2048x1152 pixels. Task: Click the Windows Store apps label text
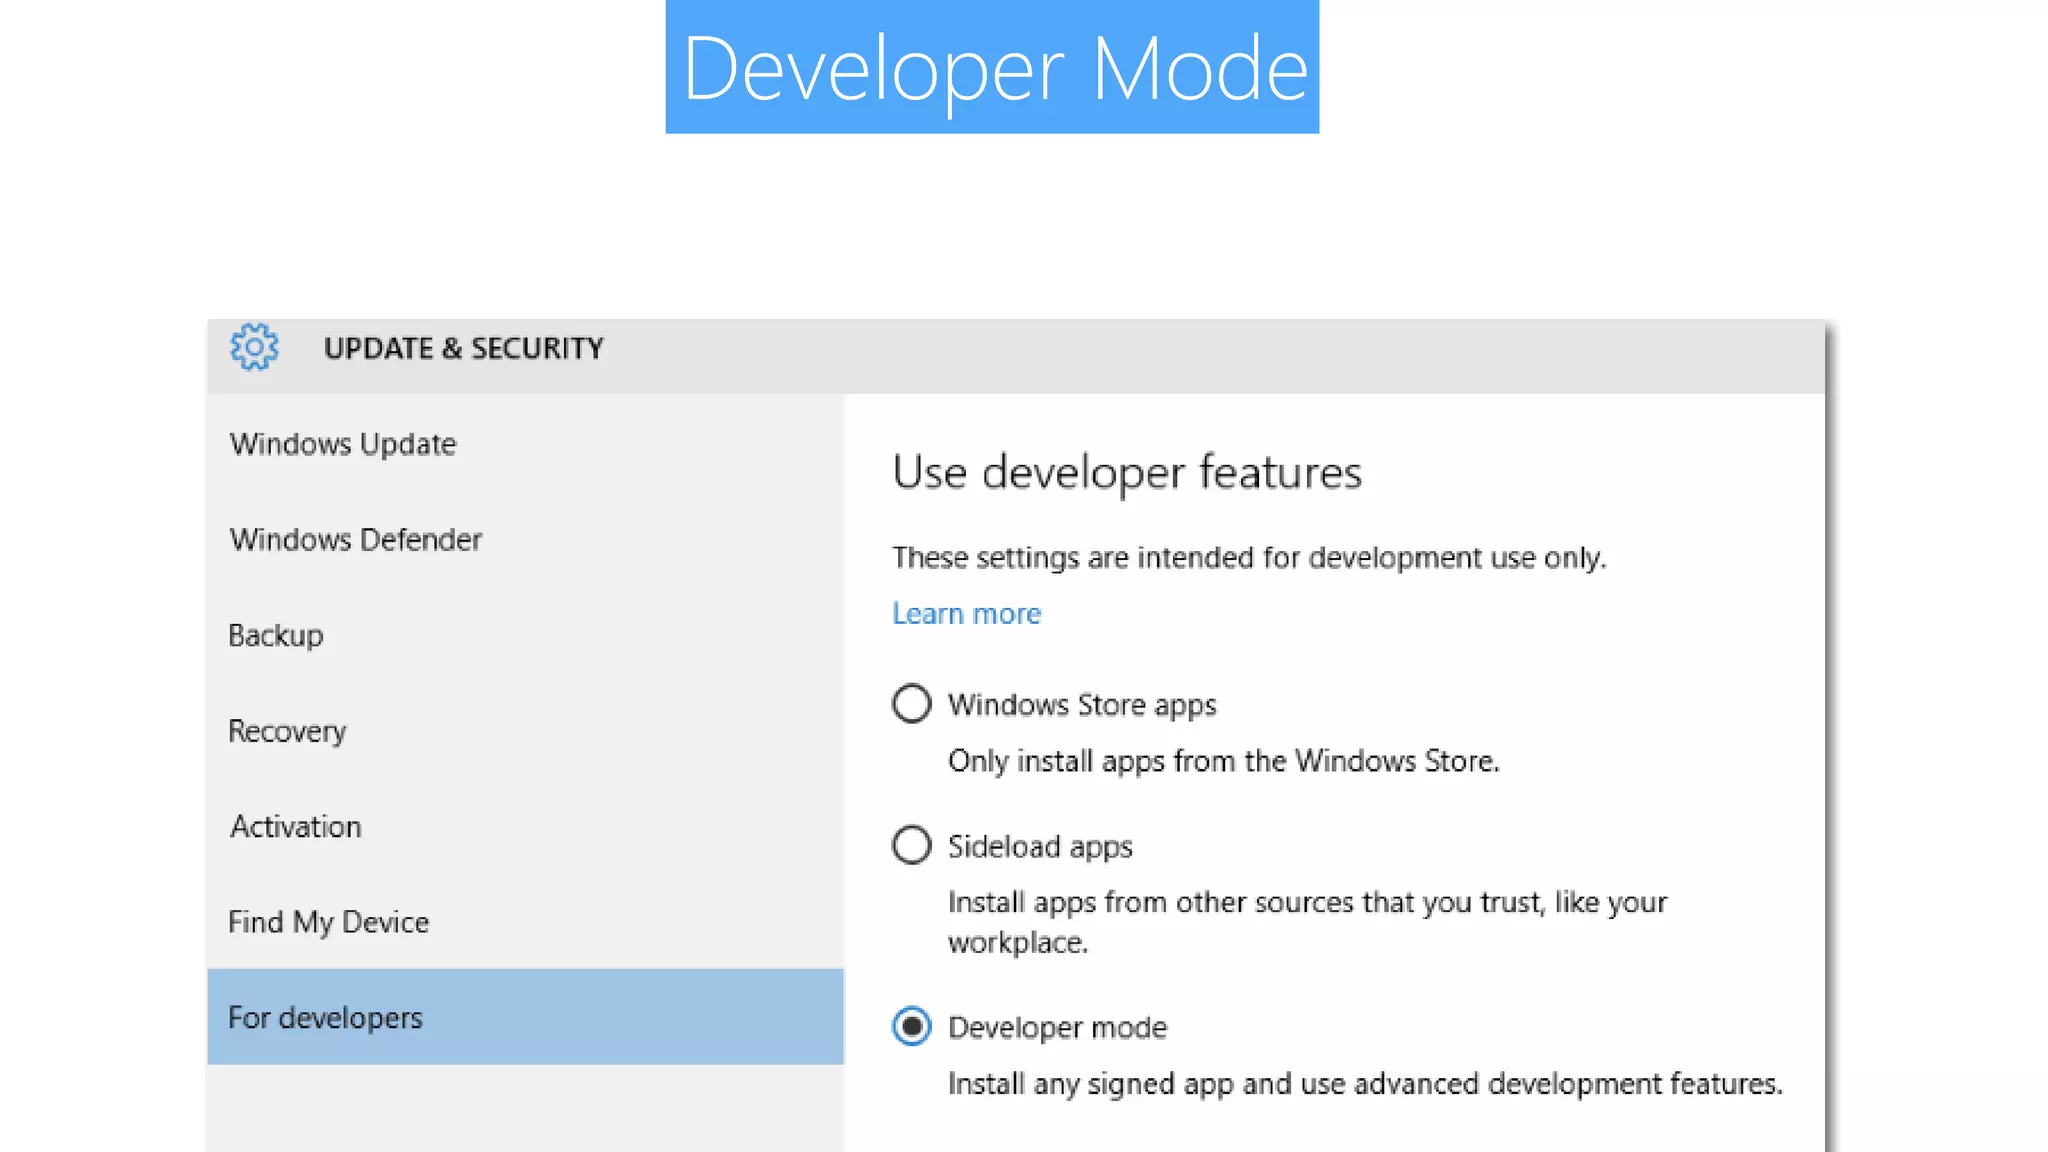coord(1082,705)
